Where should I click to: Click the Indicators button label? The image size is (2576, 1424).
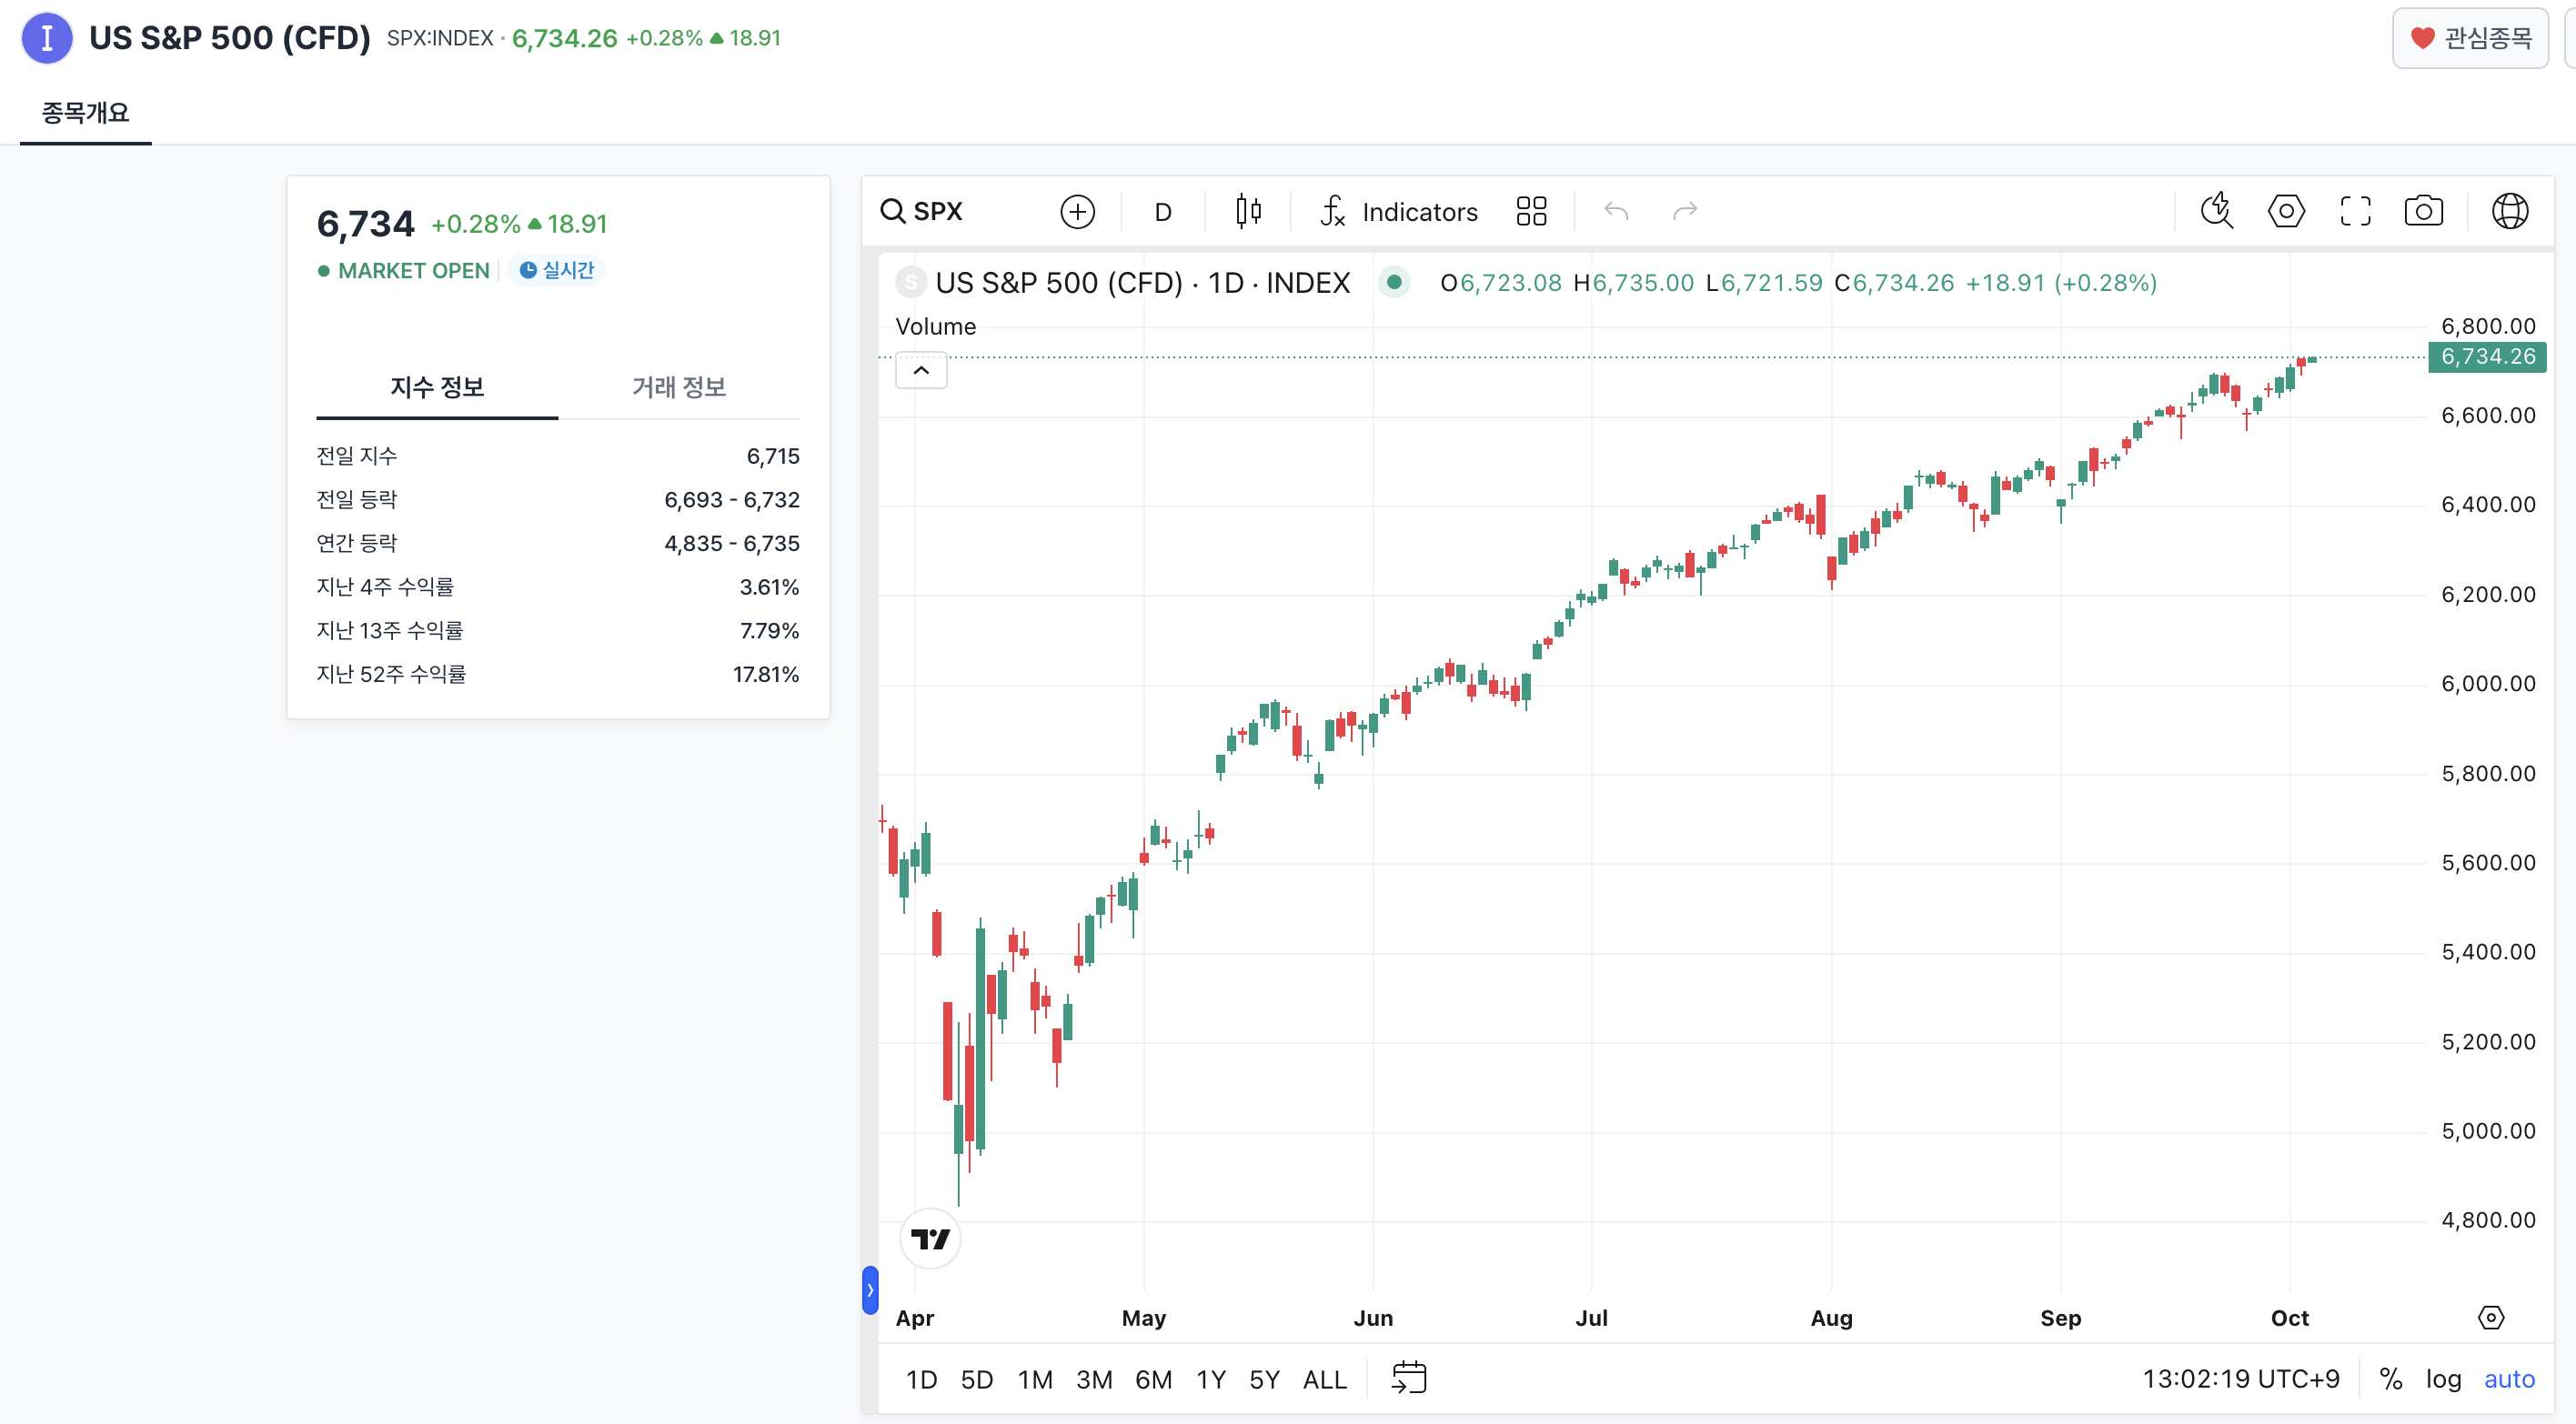tap(1419, 212)
